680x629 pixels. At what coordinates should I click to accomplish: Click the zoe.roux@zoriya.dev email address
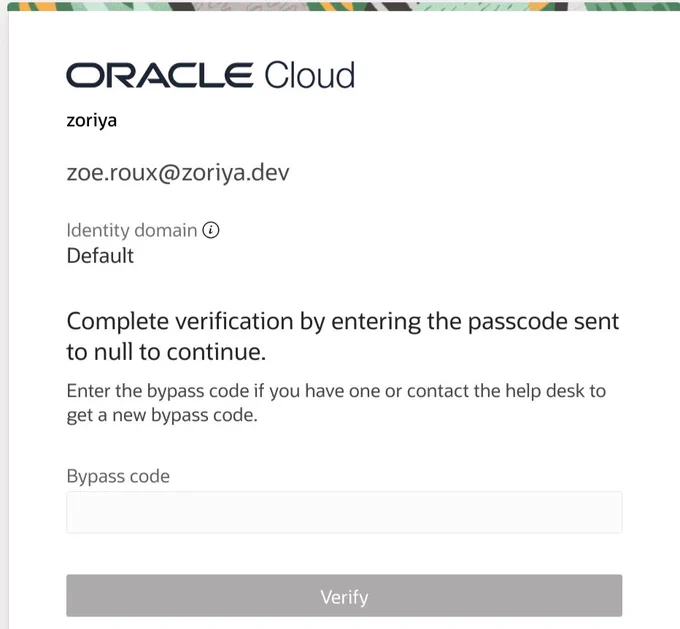(178, 173)
